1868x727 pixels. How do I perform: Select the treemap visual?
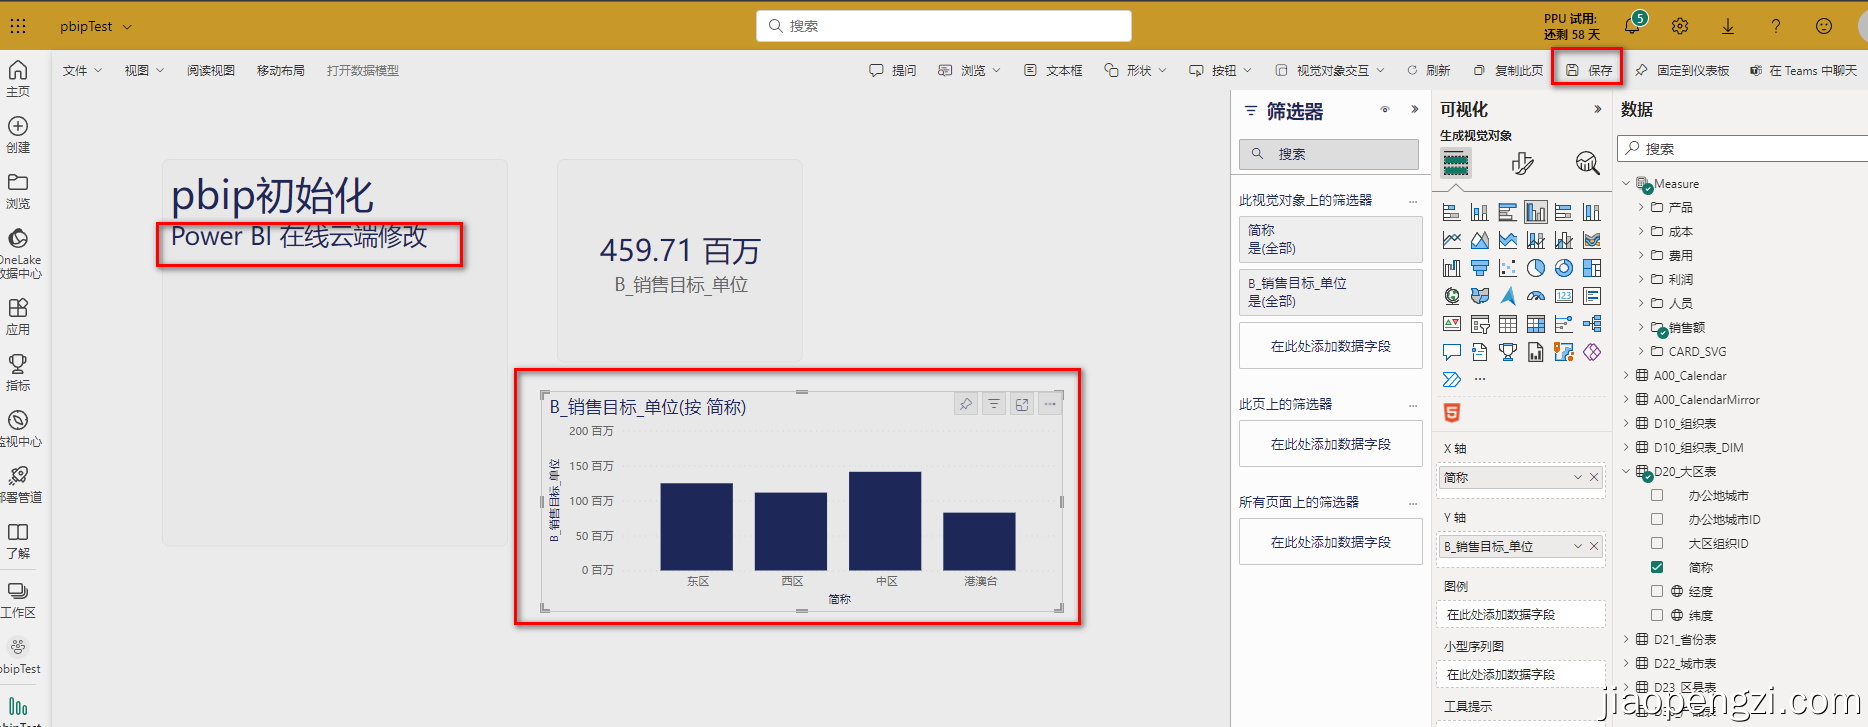1592,268
